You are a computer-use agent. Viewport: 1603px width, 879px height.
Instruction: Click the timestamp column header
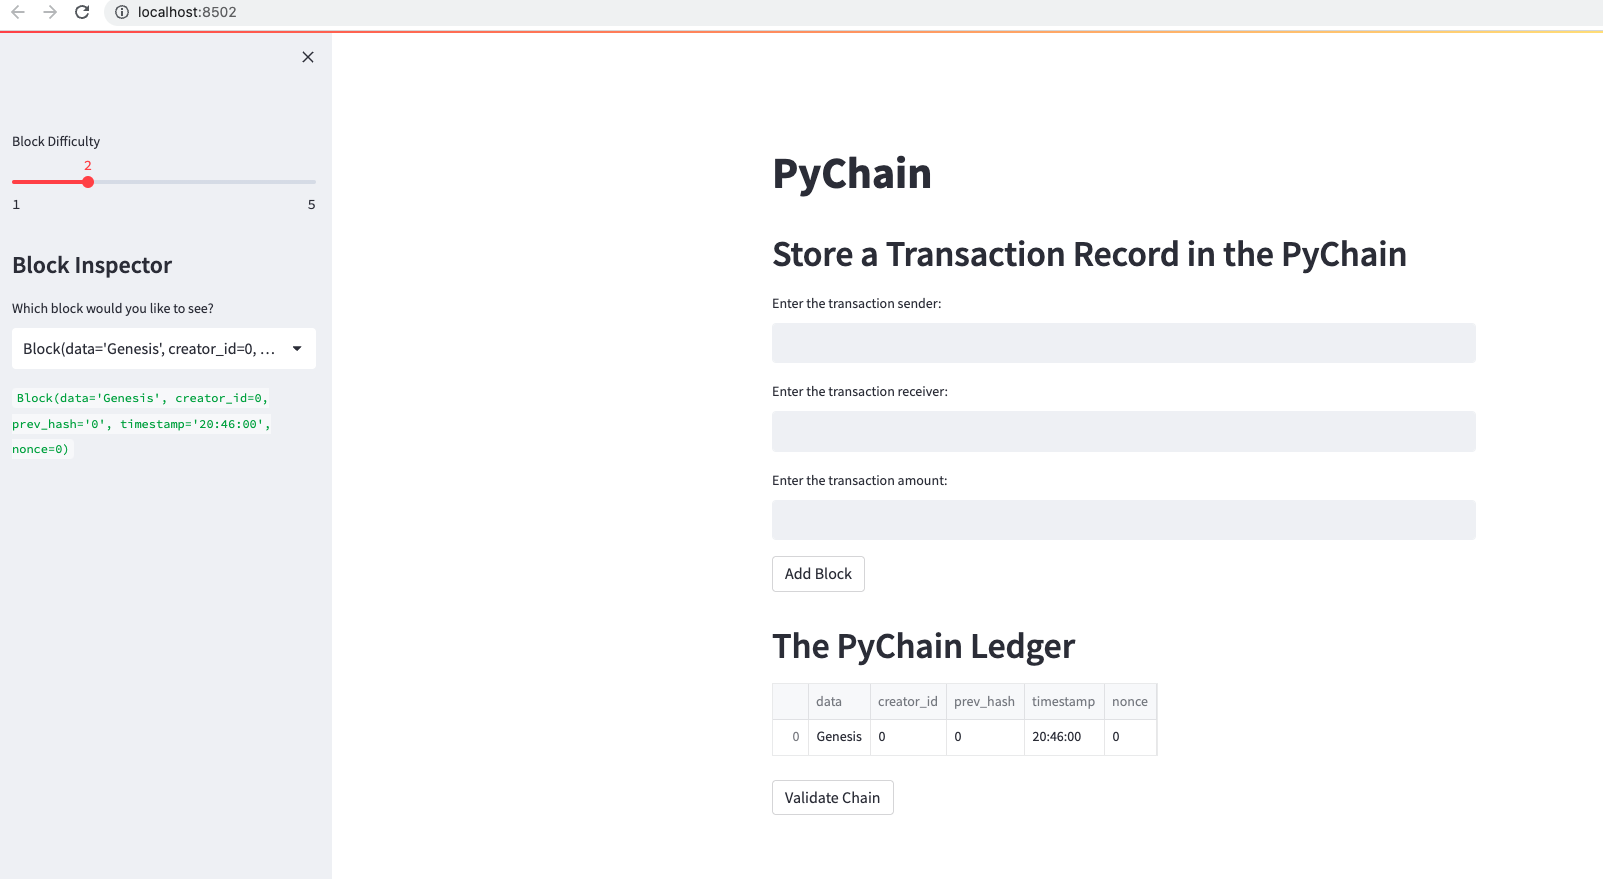tap(1063, 701)
